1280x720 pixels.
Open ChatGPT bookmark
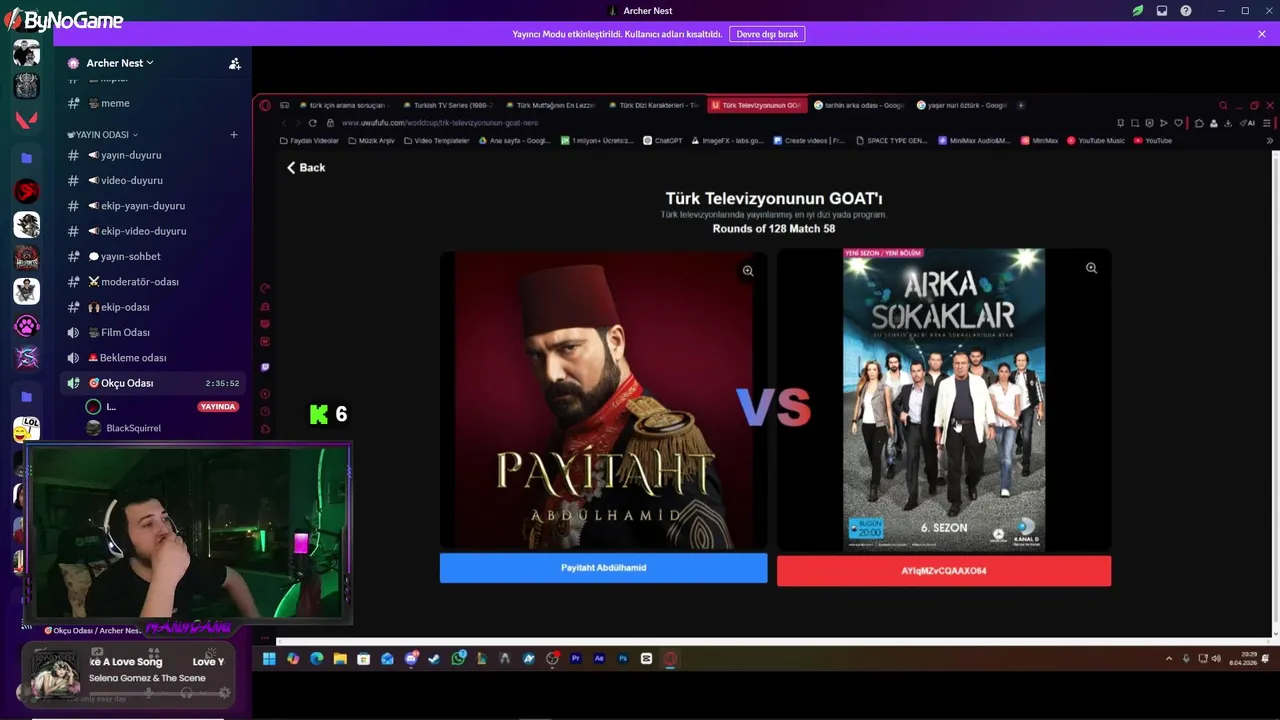point(662,141)
